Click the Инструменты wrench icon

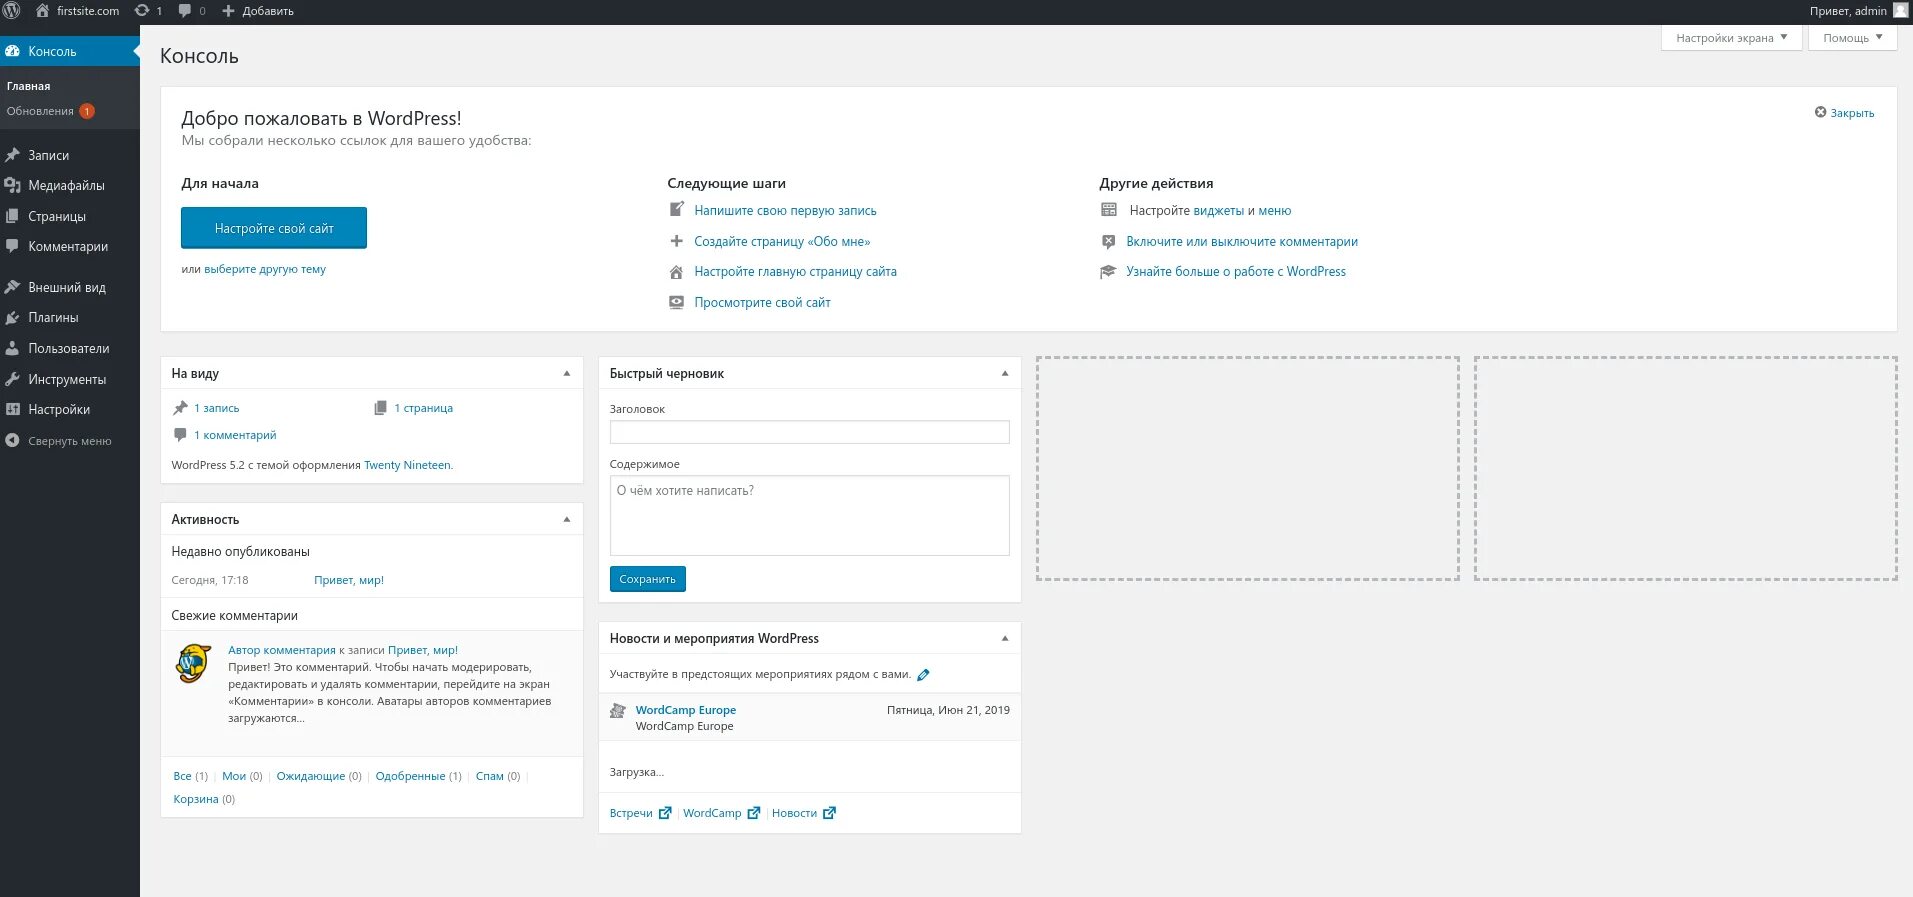12,379
